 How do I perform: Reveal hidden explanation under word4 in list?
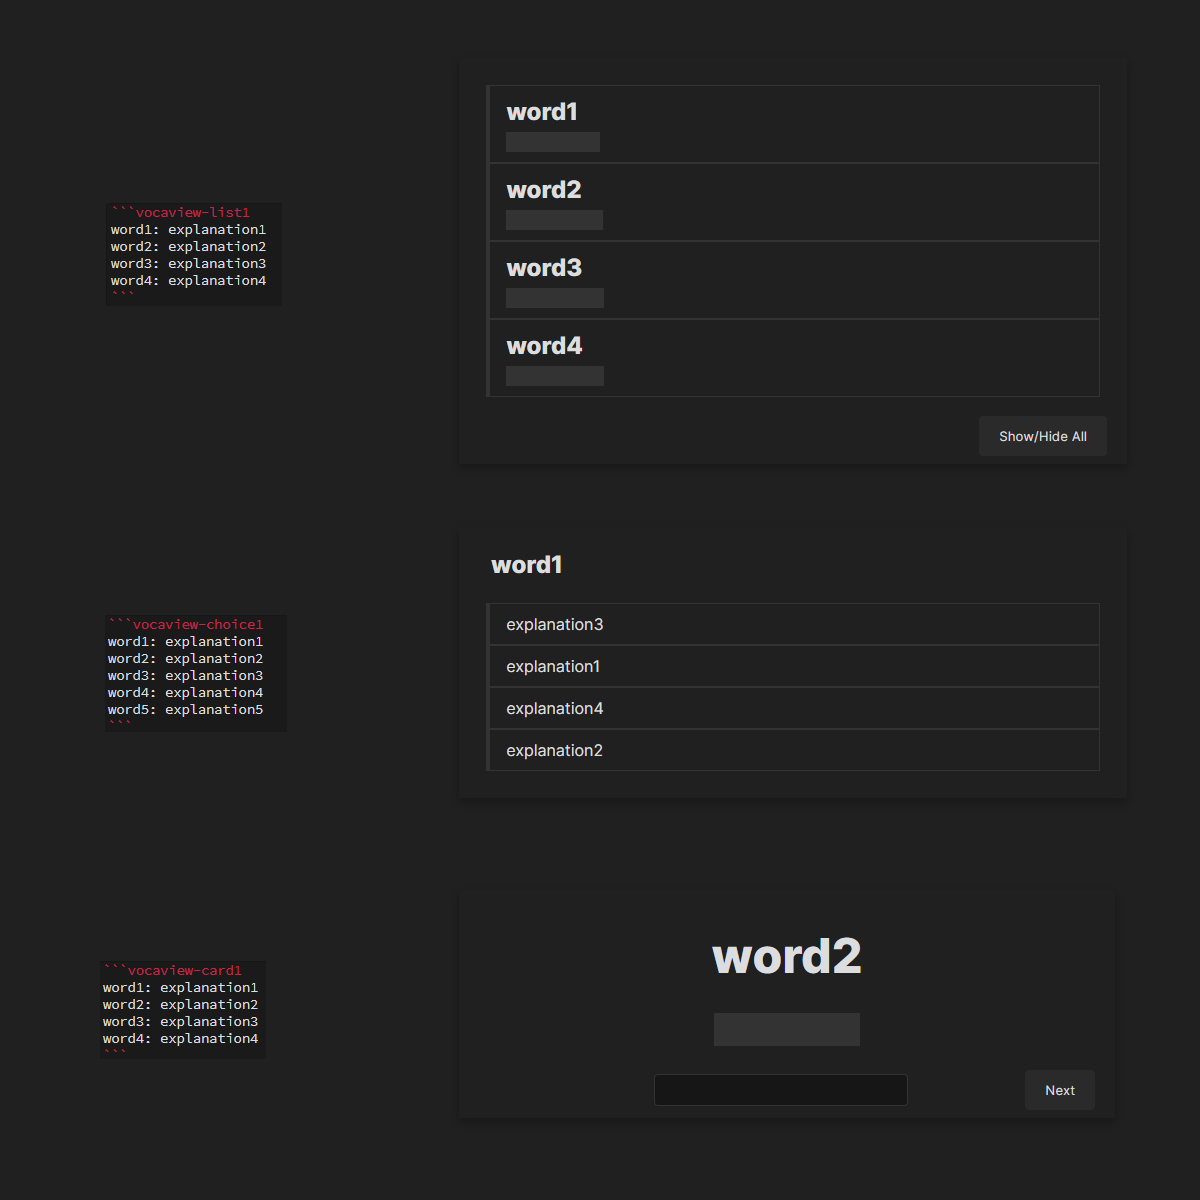pos(555,376)
